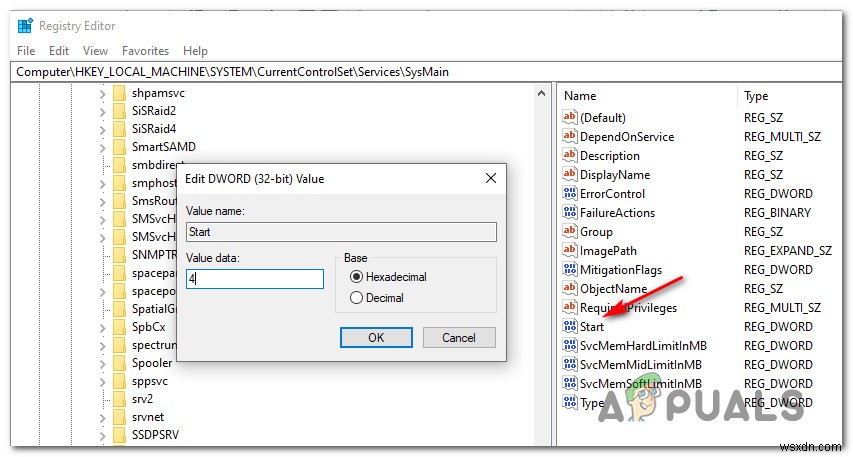The height and width of the screenshot is (457, 853).
Task: Select the (Default) value string icon
Action: 570,117
